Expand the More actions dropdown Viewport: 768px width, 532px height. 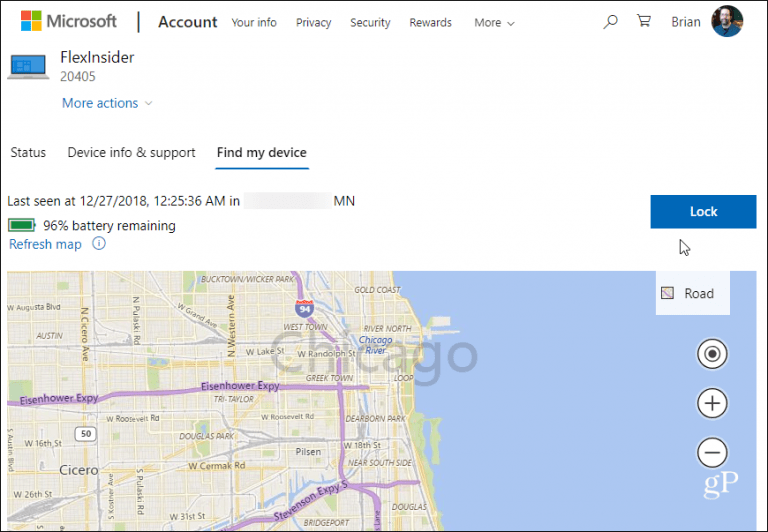point(107,103)
